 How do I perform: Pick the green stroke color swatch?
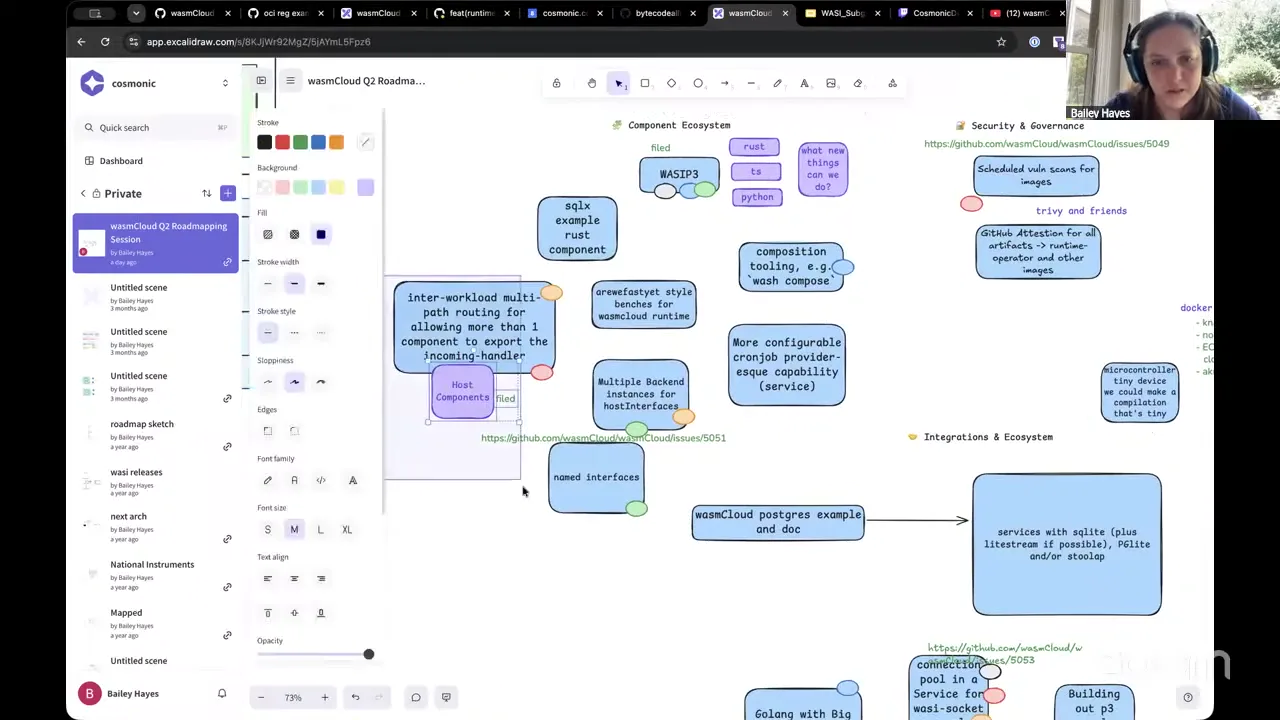pyautogui.click(x=300, y=142)
